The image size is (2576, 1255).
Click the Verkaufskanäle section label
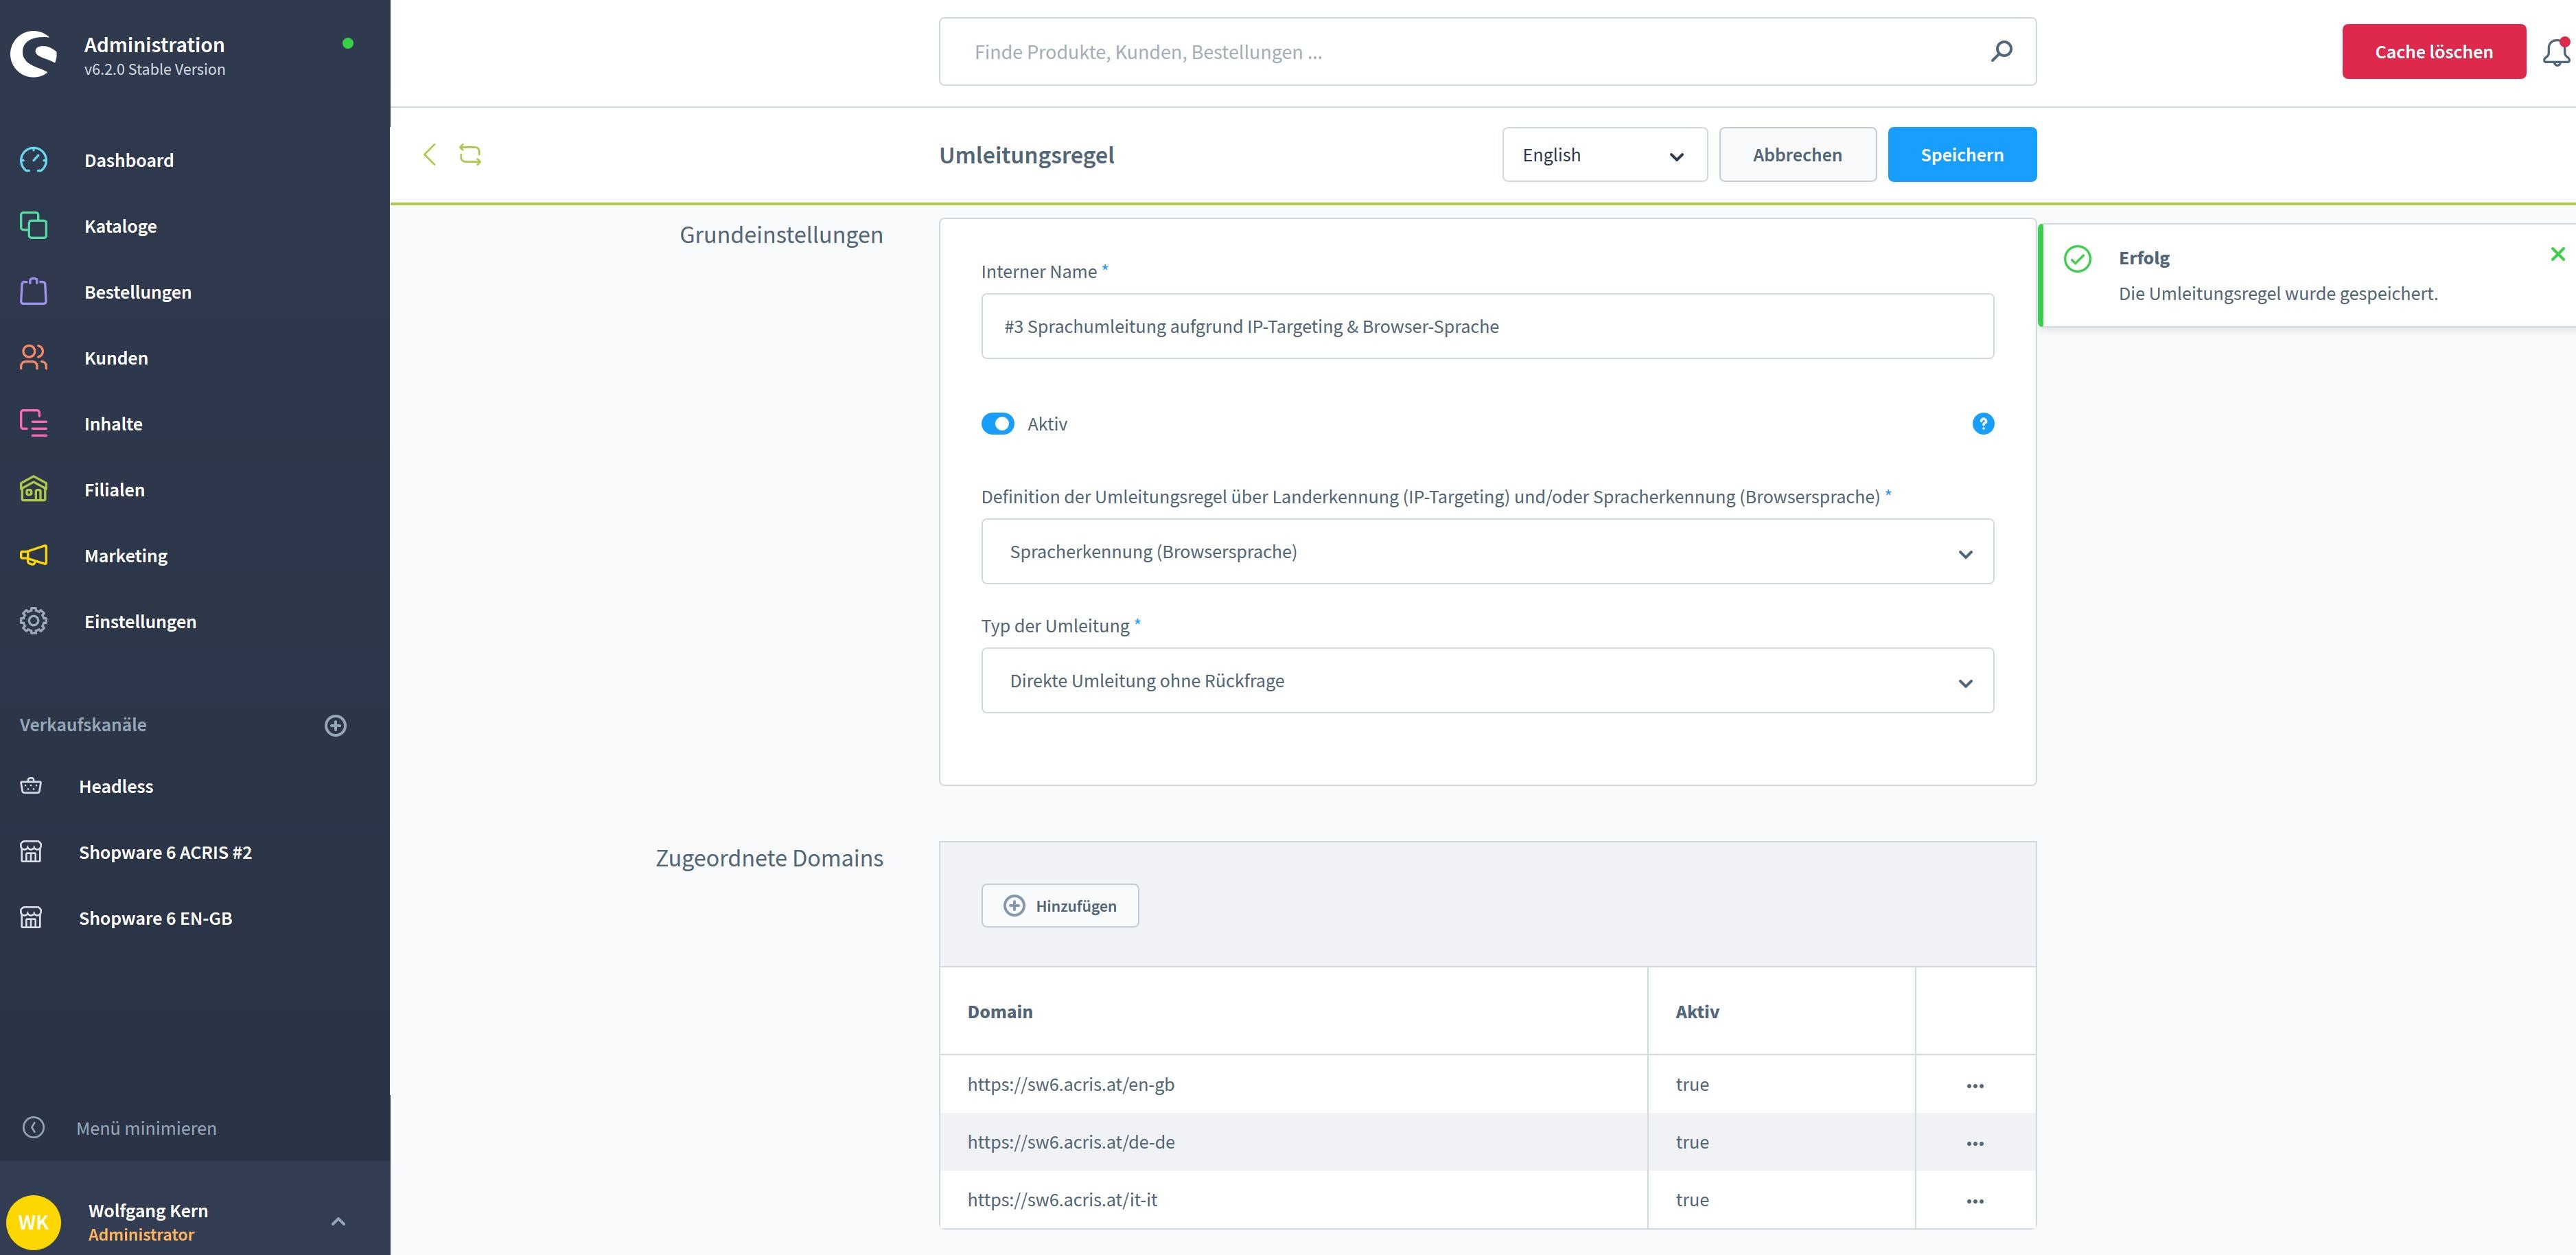(x=83, y=725)
